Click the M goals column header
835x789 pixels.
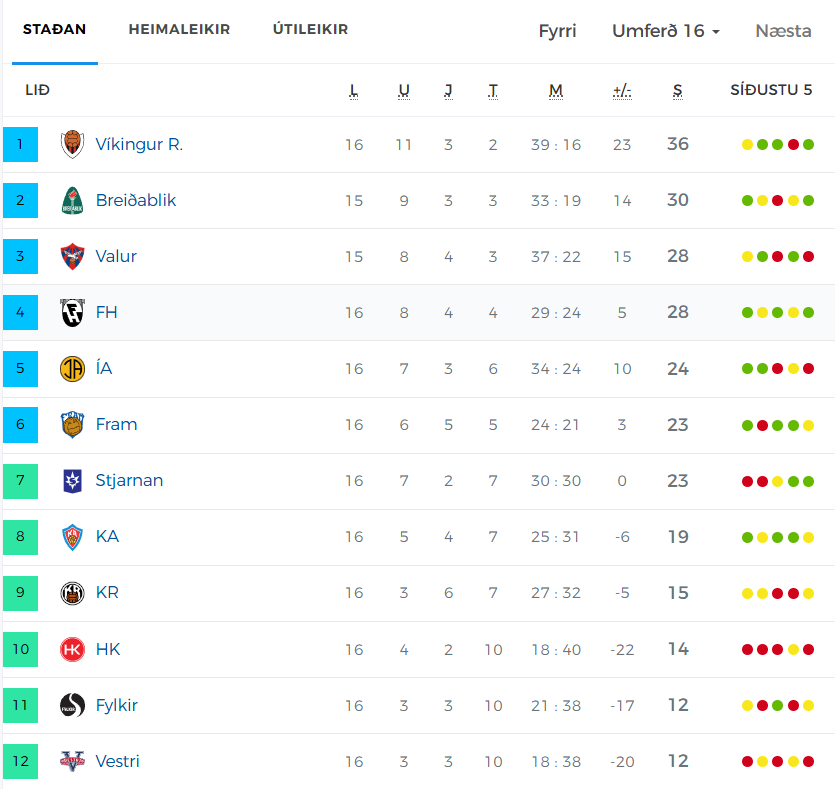click(556, 91)
